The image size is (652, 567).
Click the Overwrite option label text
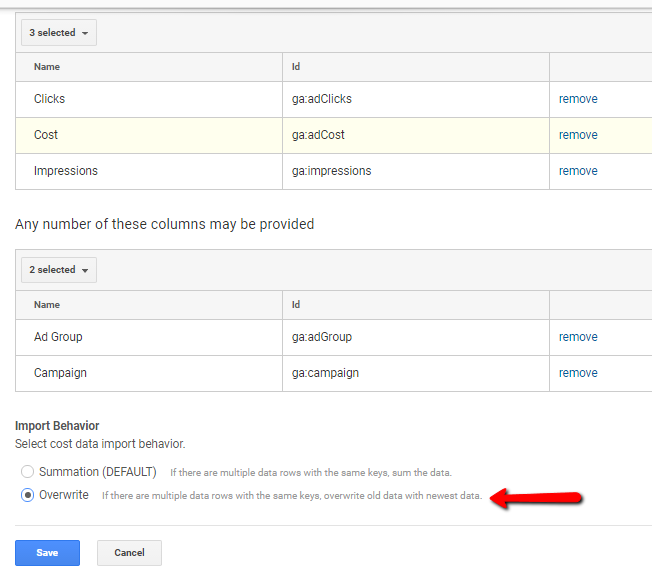[x=64, y=495]
